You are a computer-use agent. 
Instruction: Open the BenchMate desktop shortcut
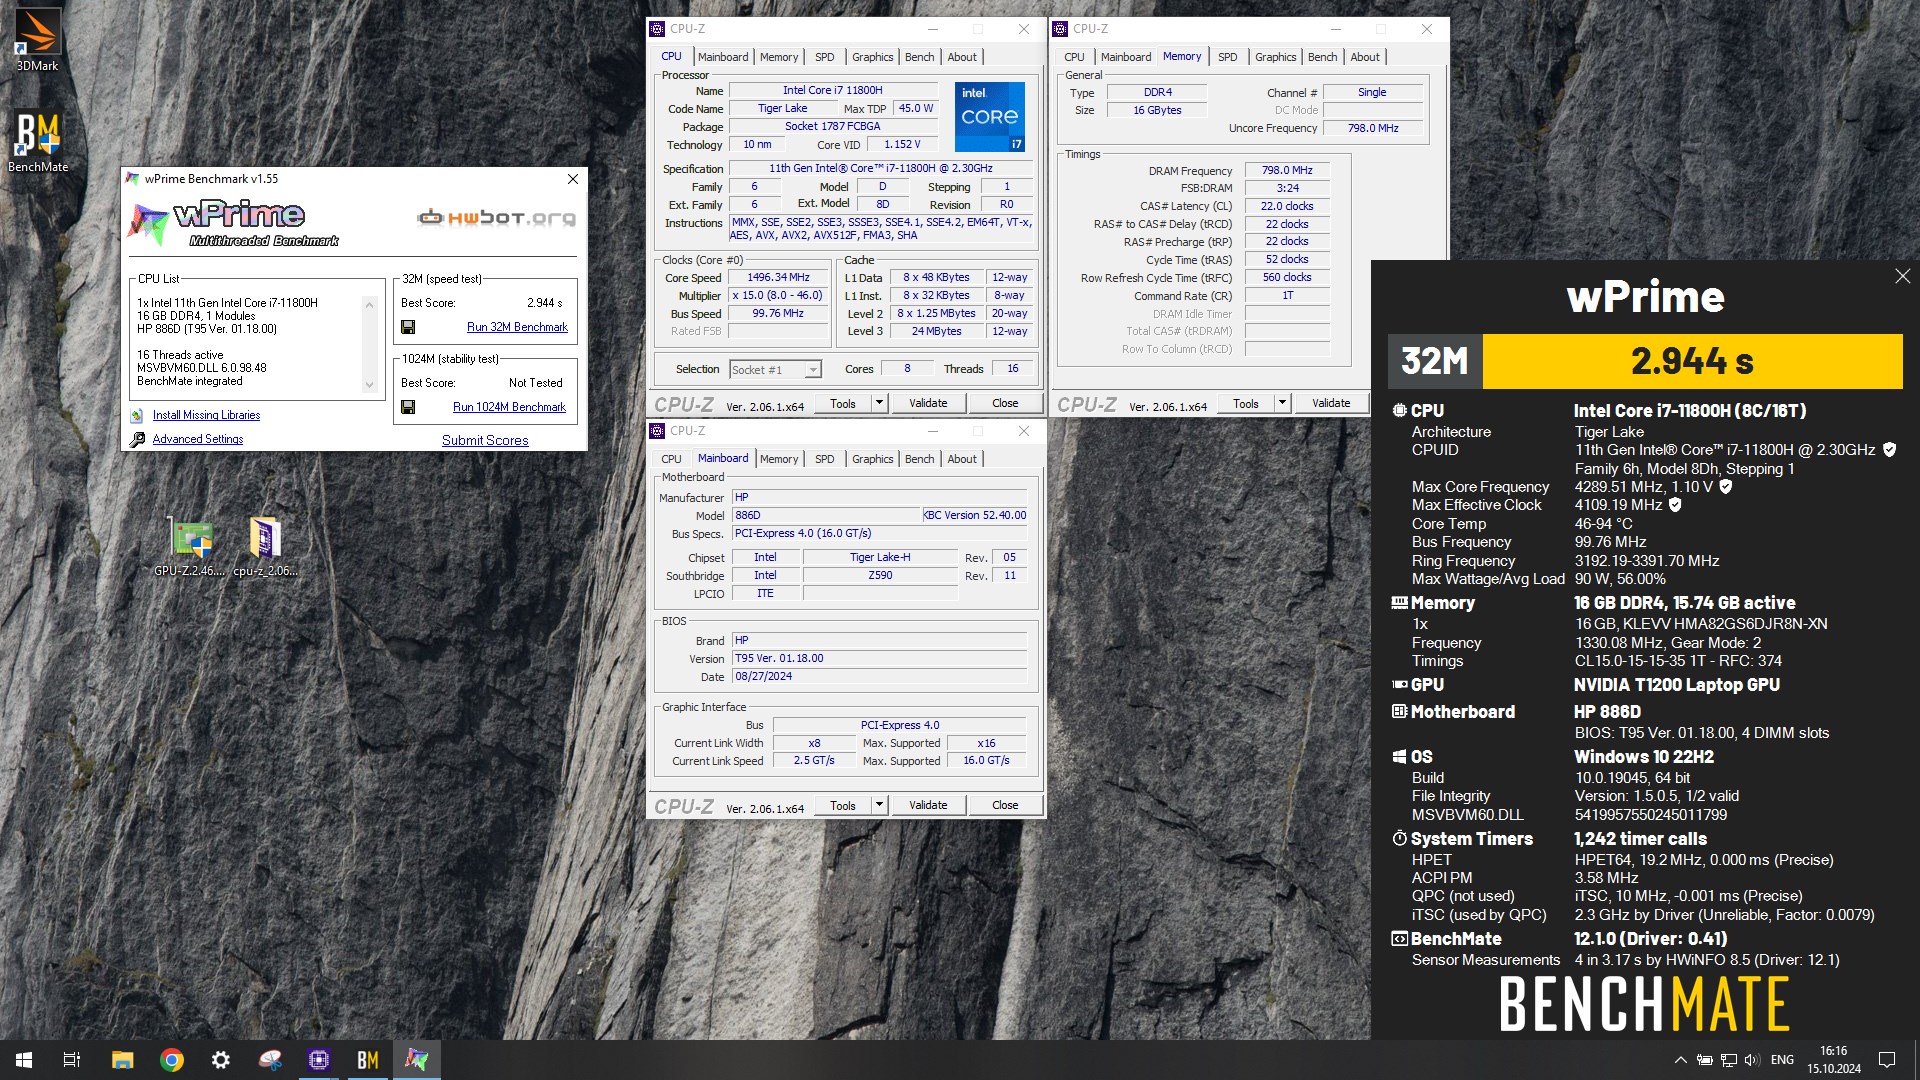coord(37,140)
